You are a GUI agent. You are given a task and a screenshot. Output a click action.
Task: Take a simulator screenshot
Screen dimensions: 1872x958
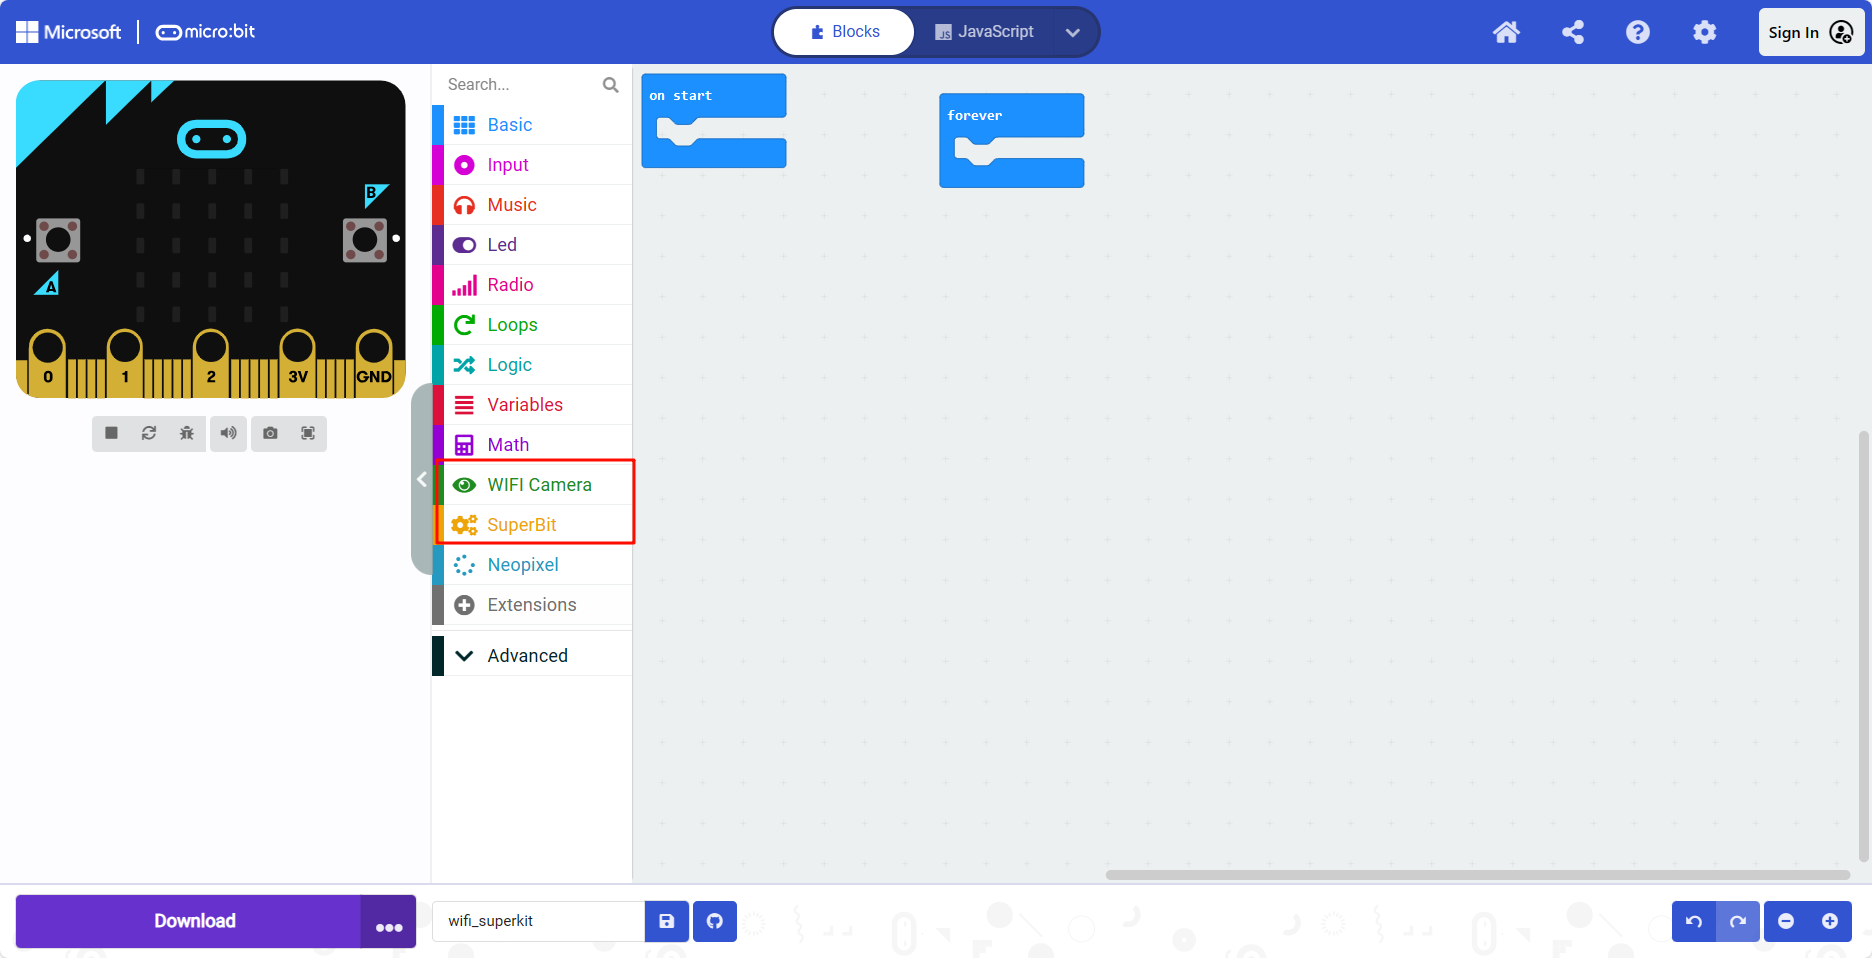[x=270, y=433]
